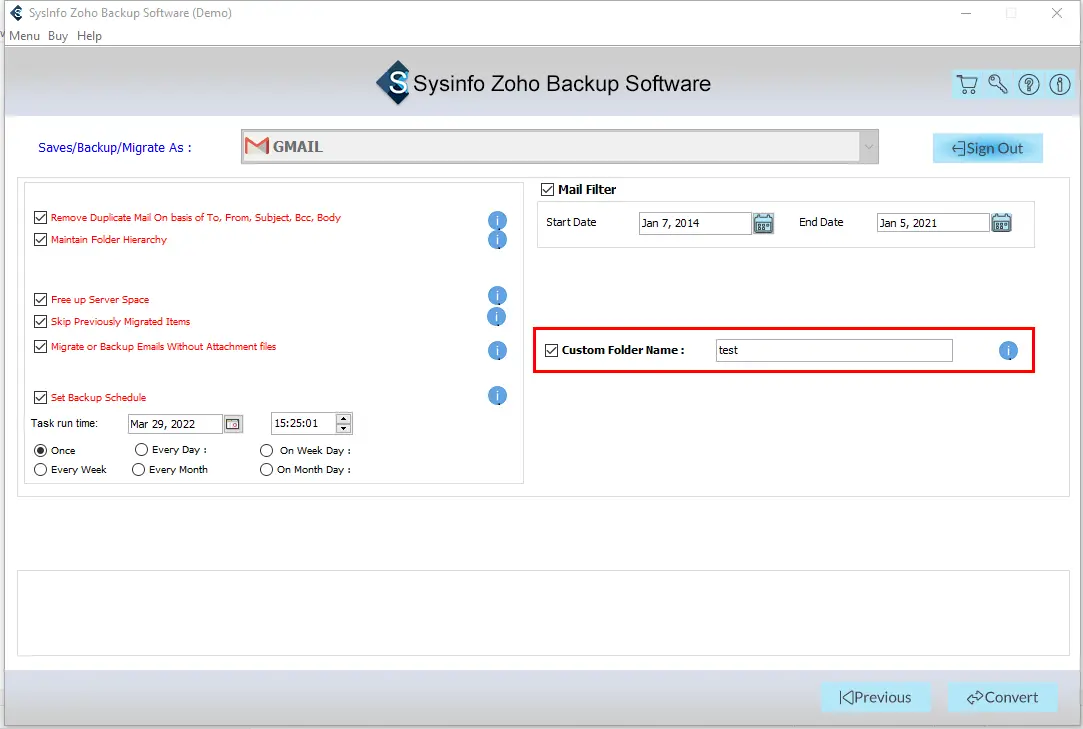Disable the Mail Filter checkbox

pyautogui.click(x=548, y=189)
